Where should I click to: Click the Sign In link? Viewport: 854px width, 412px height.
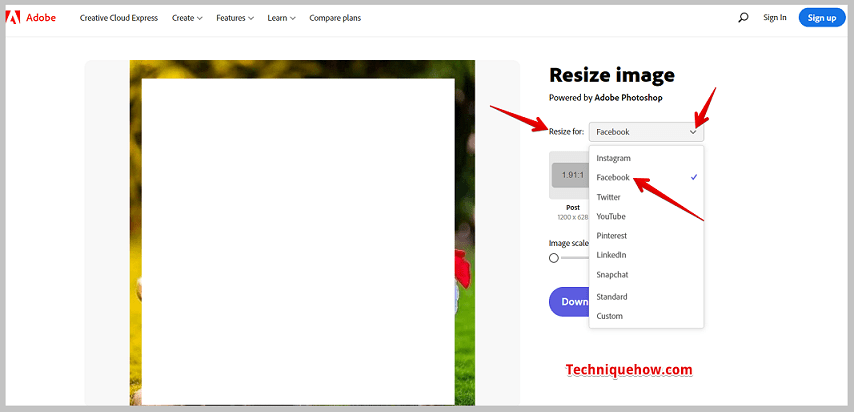click(x=774, y=17)
